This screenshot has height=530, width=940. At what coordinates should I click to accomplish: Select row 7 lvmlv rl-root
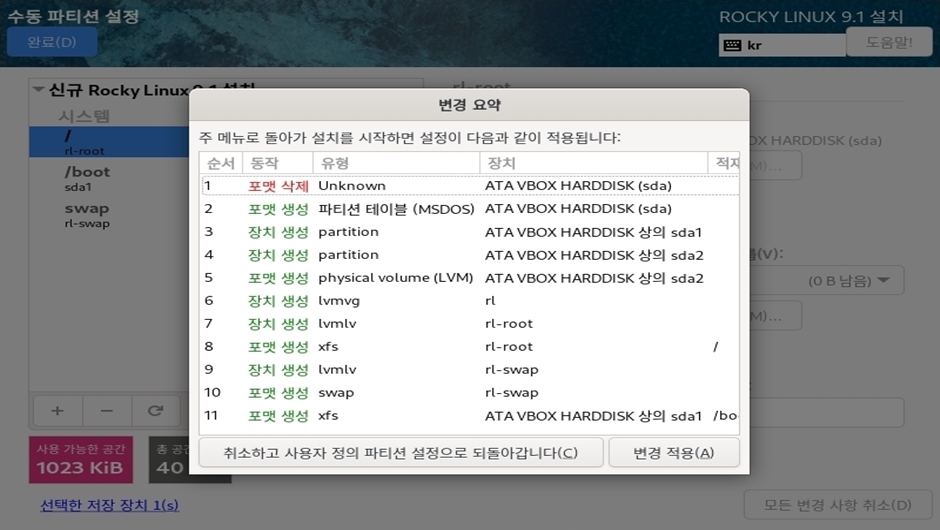point(469,324)
